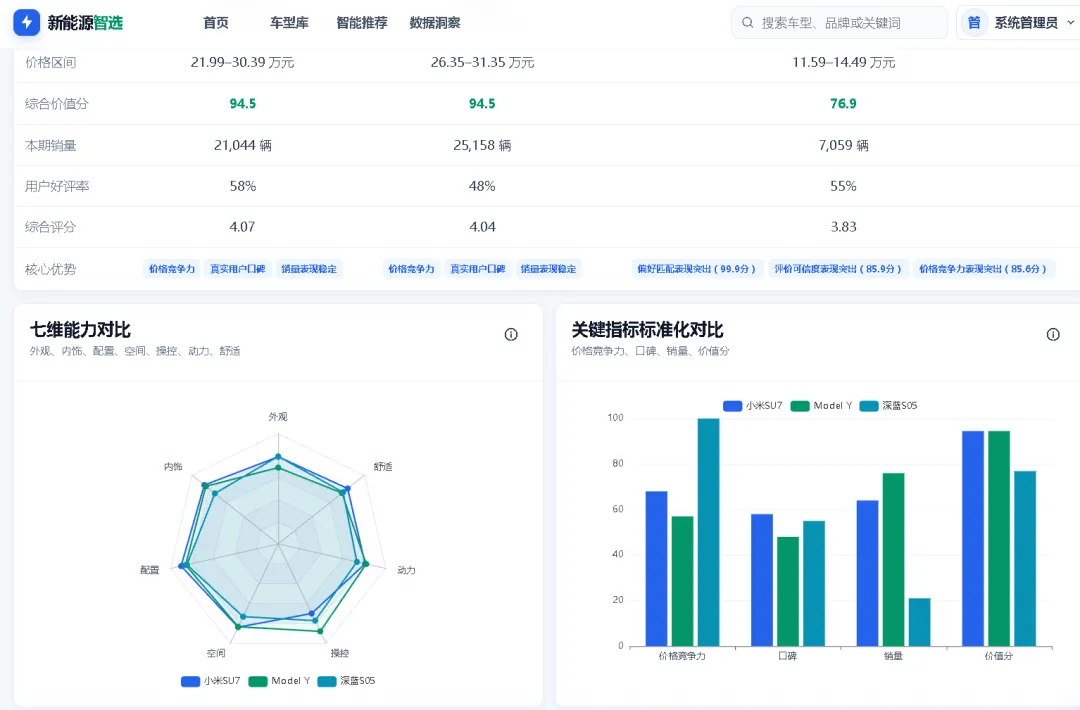Image resolution: width=1080 pixels, height=710 pixels.
Task: Click 真实用户口碑 tag in the 4.07 rating column
Action: (238, 269)
